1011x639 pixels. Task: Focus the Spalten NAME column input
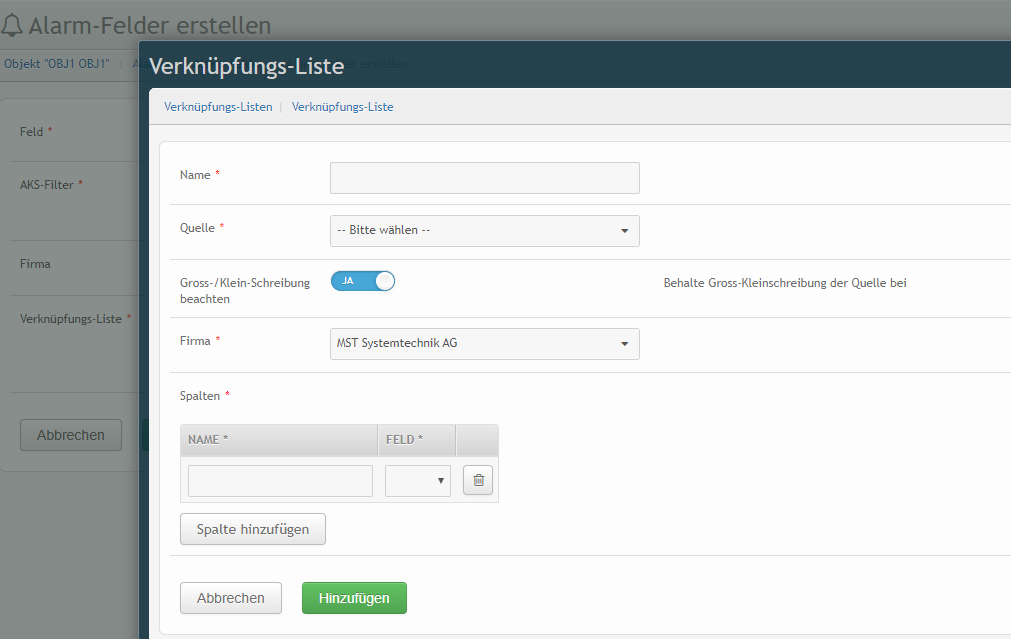pyautogui.click(x=280, y=481)
